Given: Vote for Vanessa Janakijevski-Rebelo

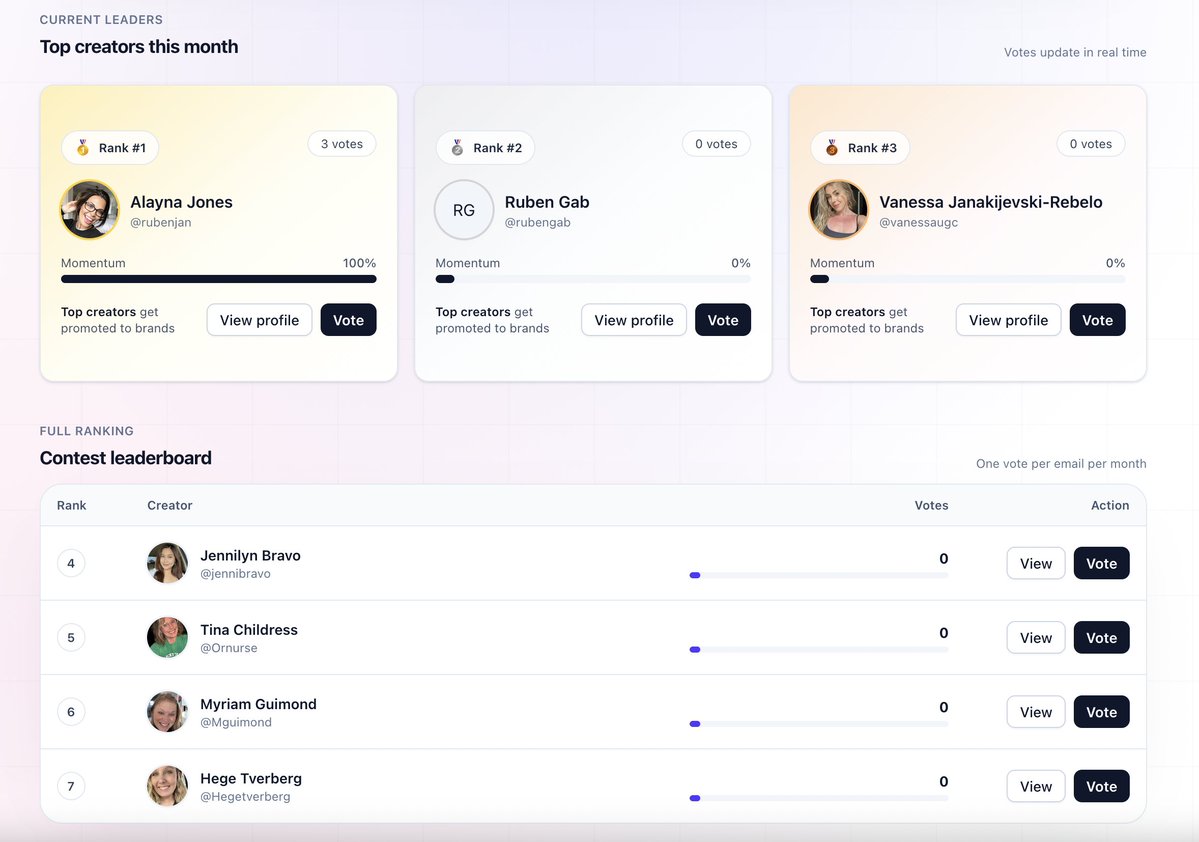Looking at the screenshot, I should tap(1097, 320).
